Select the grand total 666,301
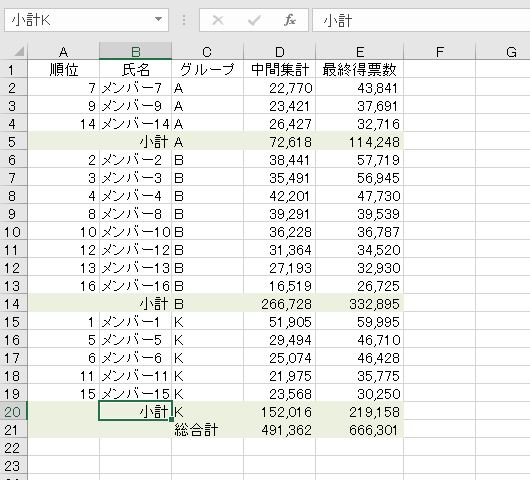 click(x=359, y=430)
